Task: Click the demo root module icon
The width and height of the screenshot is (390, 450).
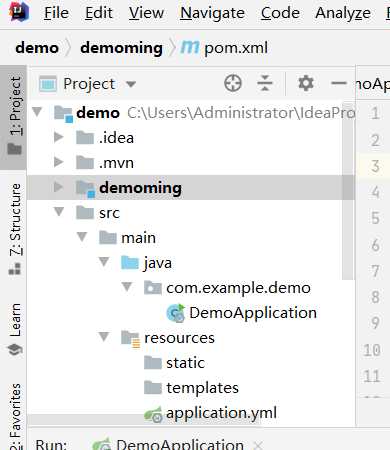Action: [x=63, y=113]
